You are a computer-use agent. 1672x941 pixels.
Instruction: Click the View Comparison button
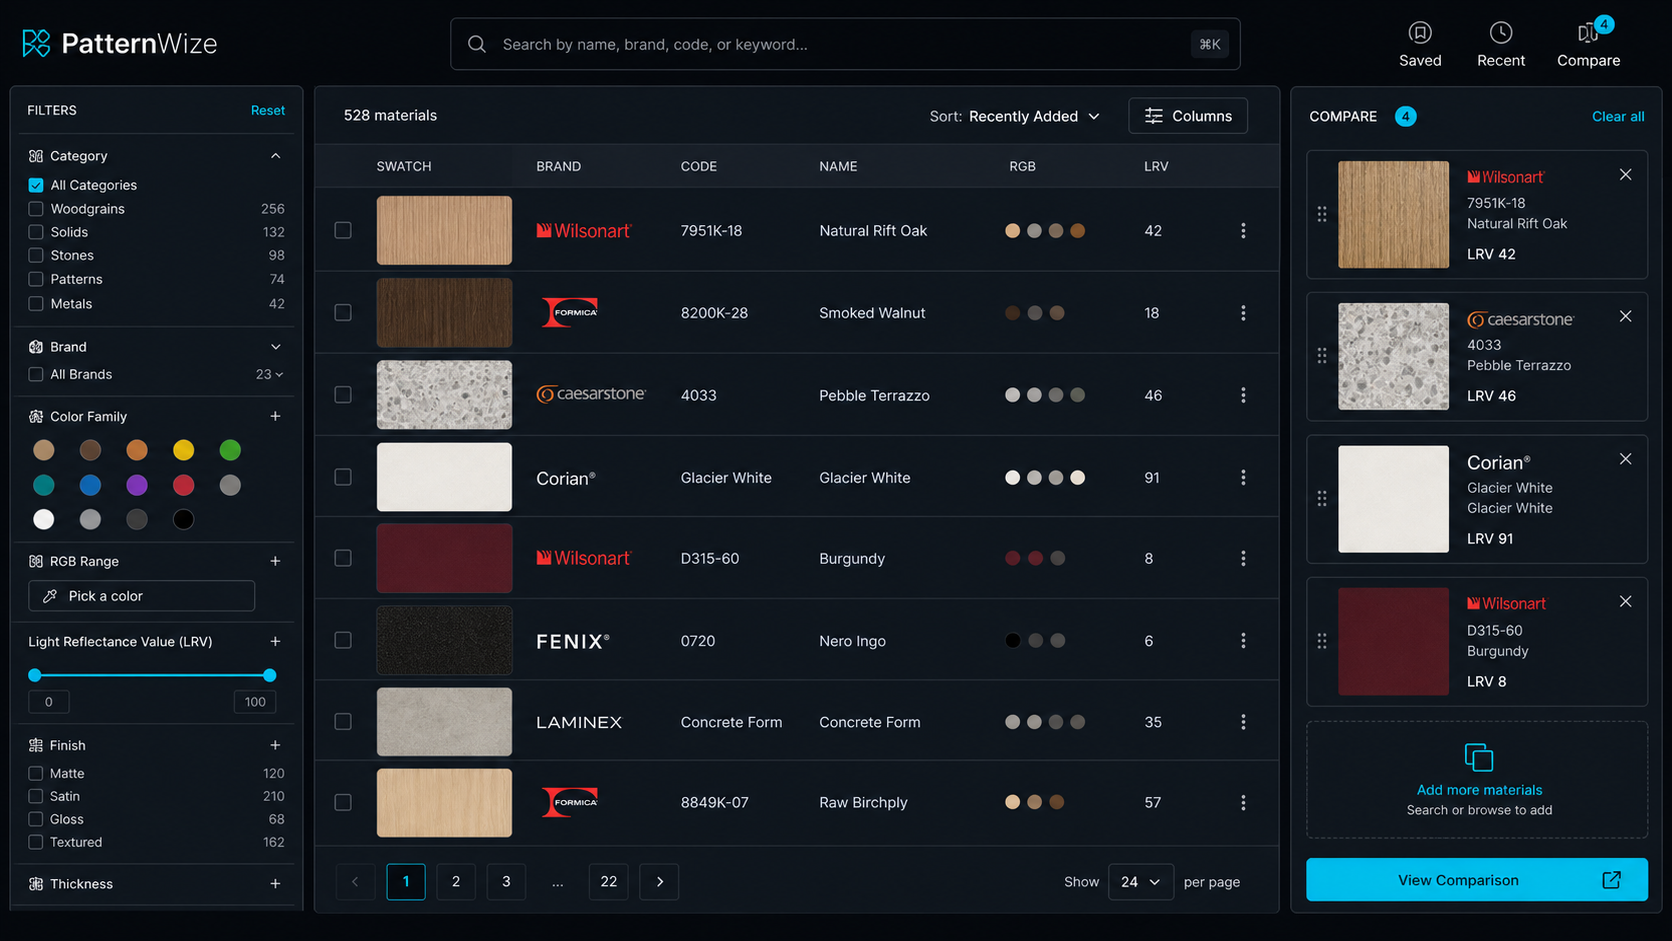point(1477,880)
